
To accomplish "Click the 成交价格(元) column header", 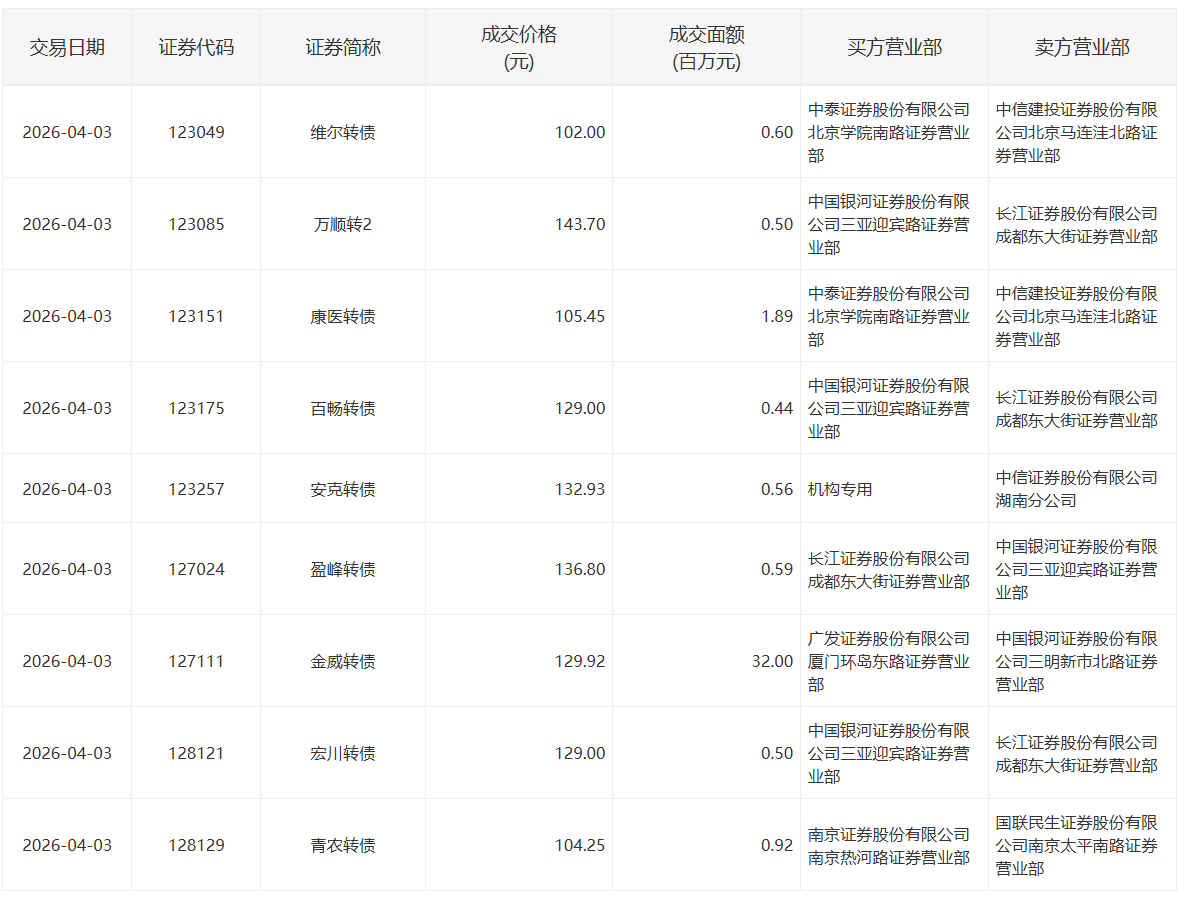I will pyautogui.click(x=519, y=48).
